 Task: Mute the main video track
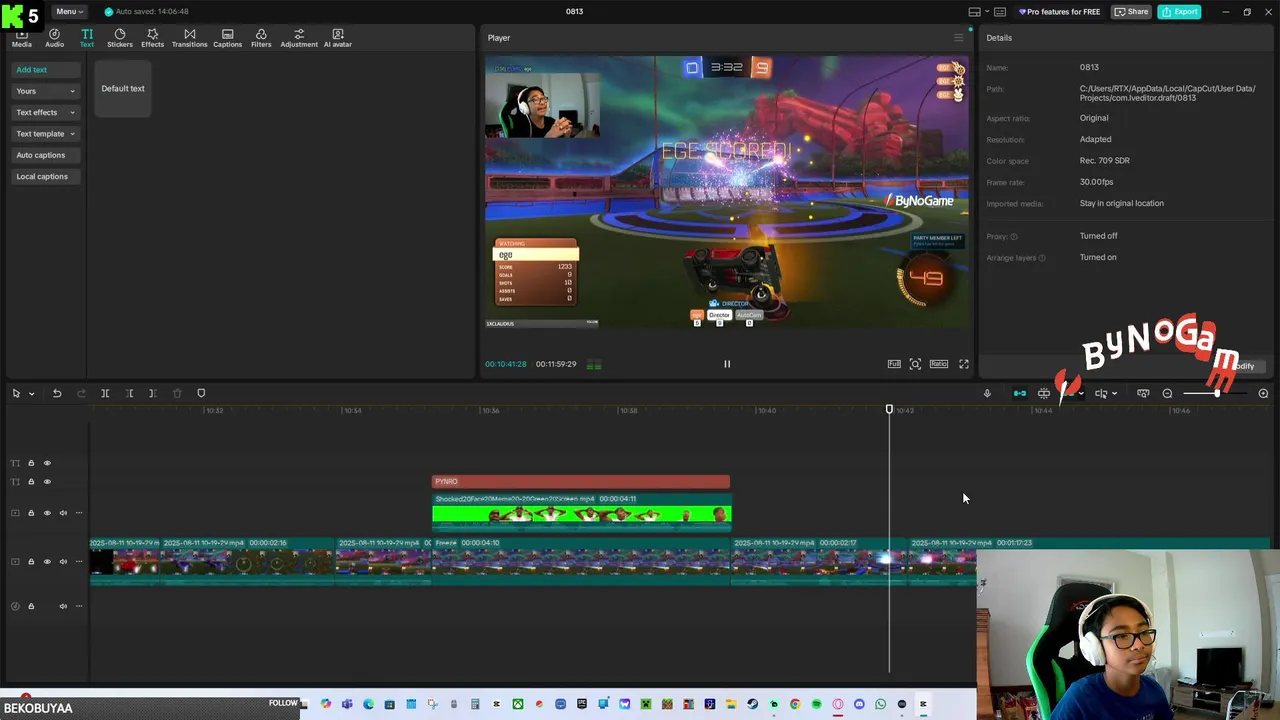[x=63, y=562]
